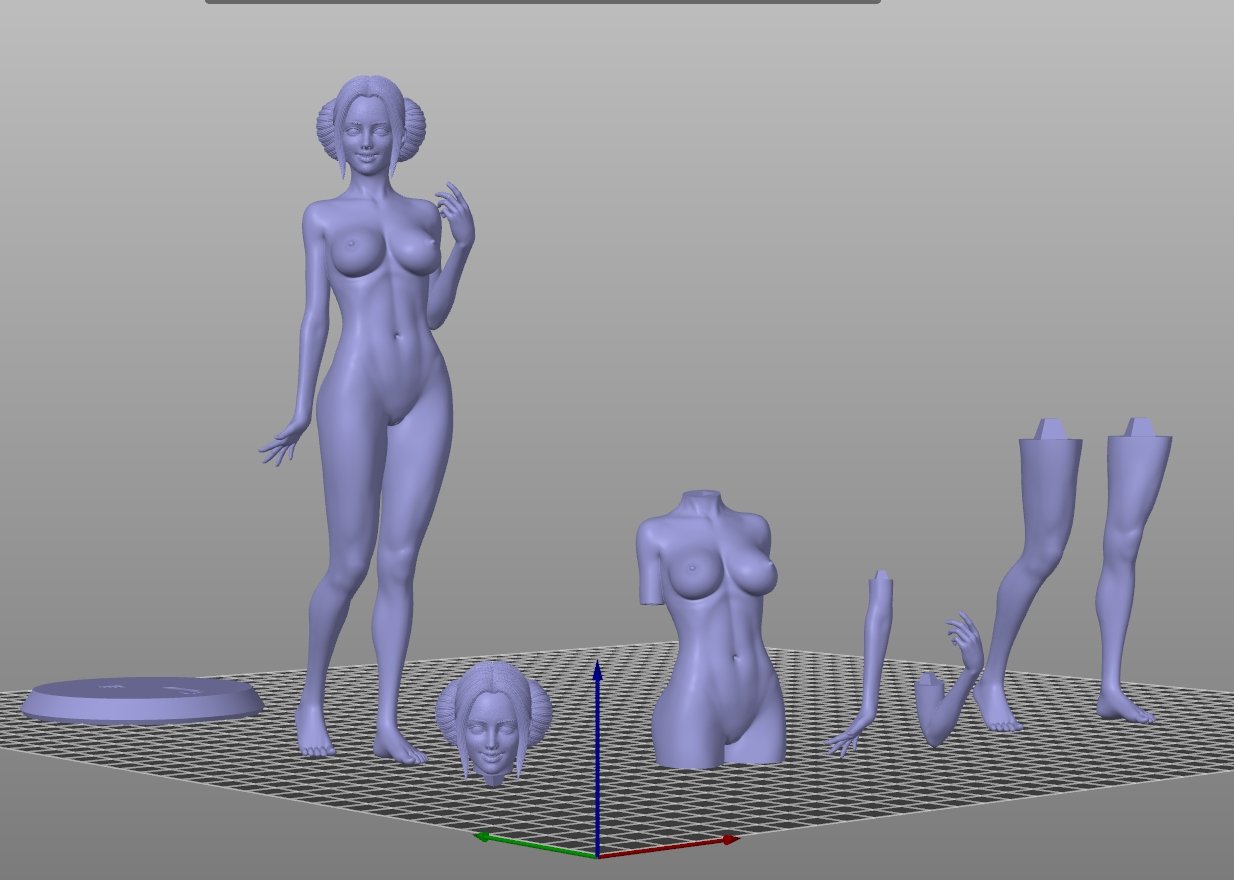Select the straight arm part
Screen dimensions: 1234x880
coord(872,660)
